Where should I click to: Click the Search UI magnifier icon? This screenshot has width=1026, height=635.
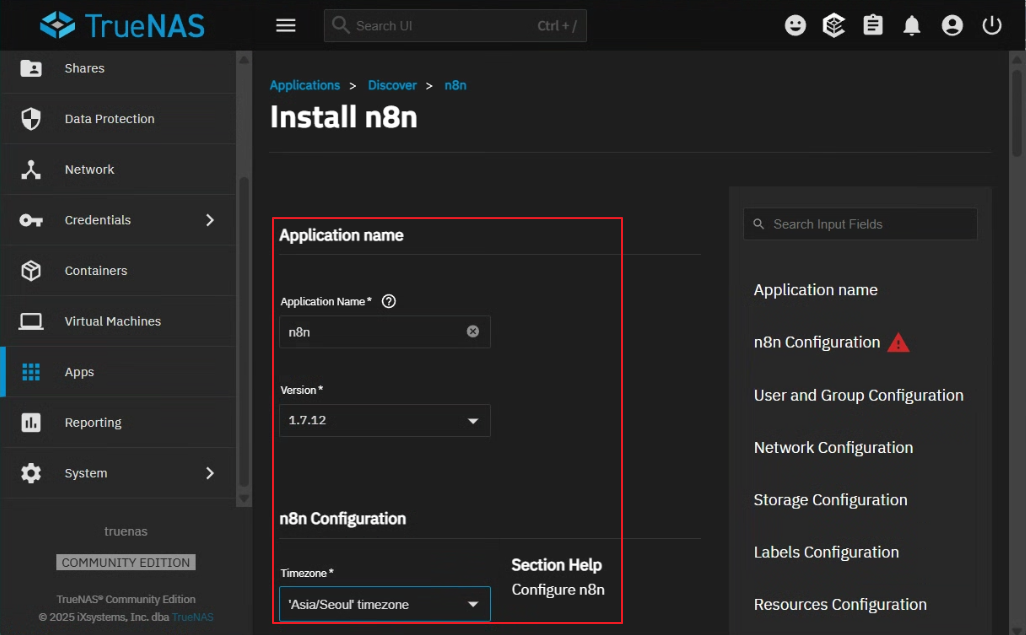click(340, 25)
